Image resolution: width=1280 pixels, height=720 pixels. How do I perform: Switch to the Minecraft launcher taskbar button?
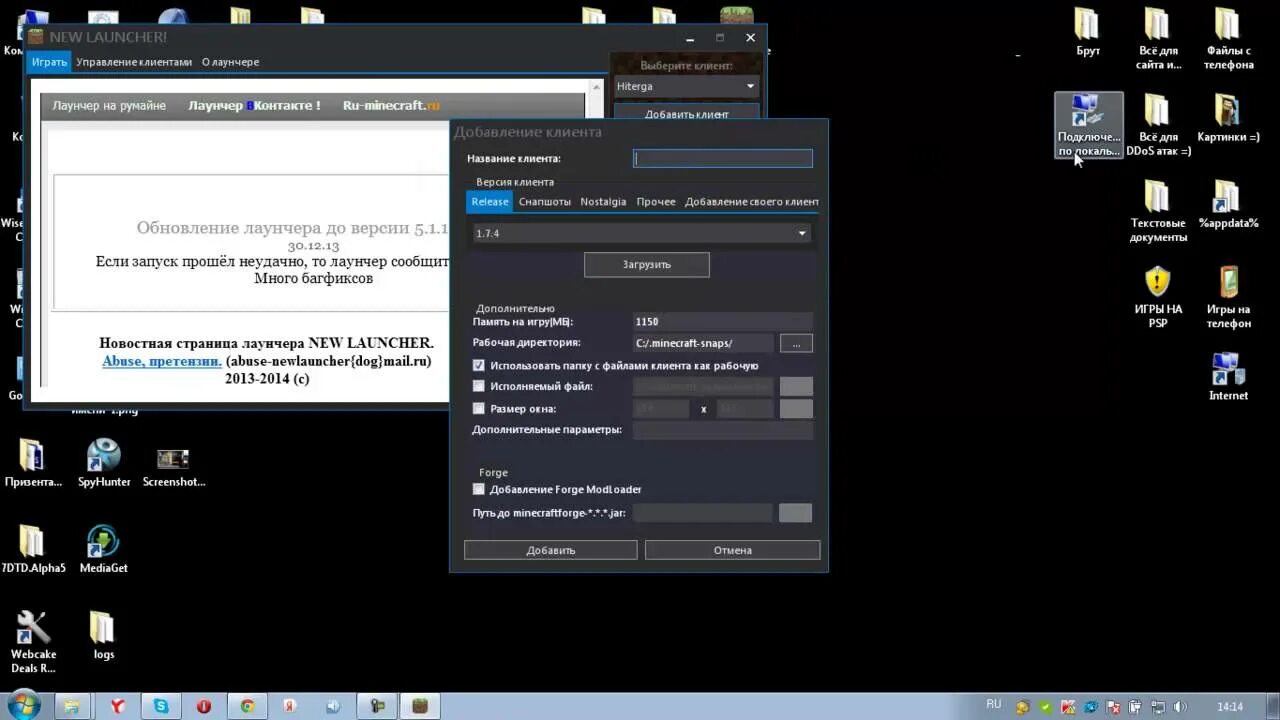[421, 706]
